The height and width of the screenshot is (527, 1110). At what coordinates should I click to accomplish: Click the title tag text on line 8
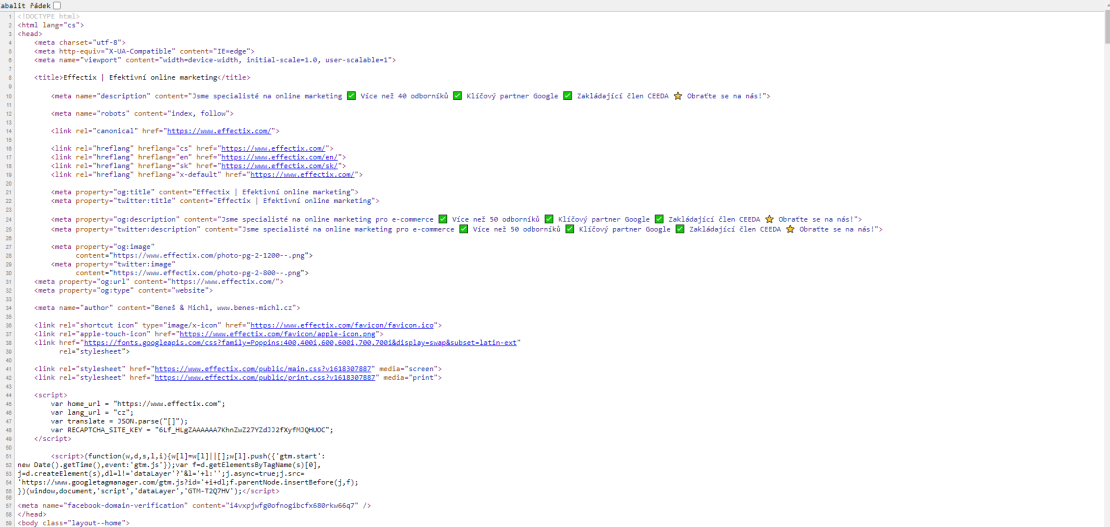[142, 78]
